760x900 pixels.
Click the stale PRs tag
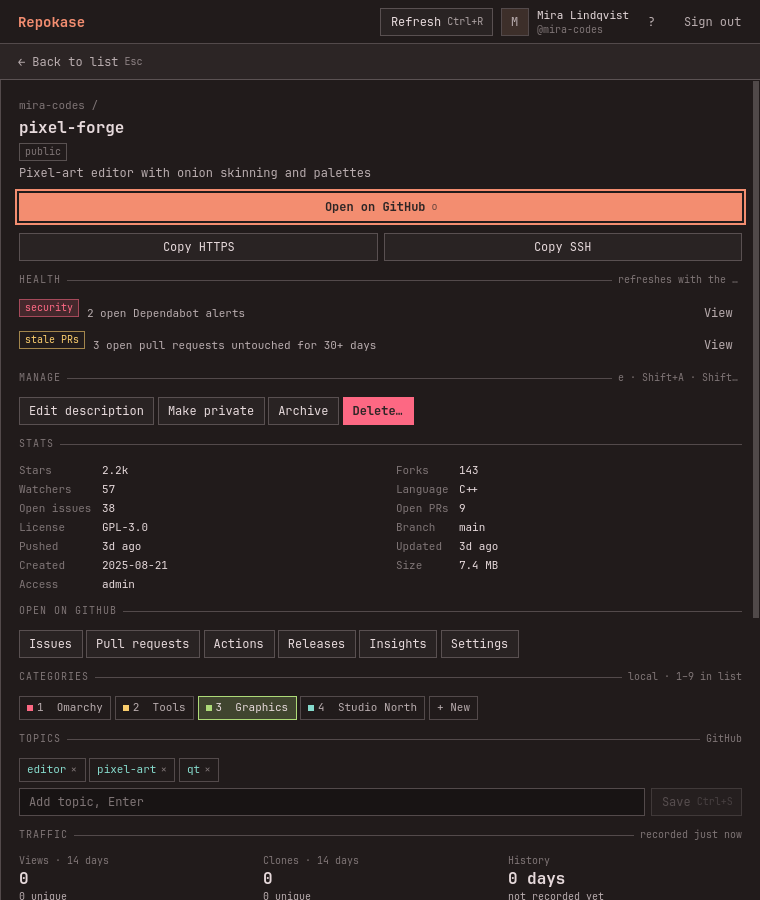(52, 340)
